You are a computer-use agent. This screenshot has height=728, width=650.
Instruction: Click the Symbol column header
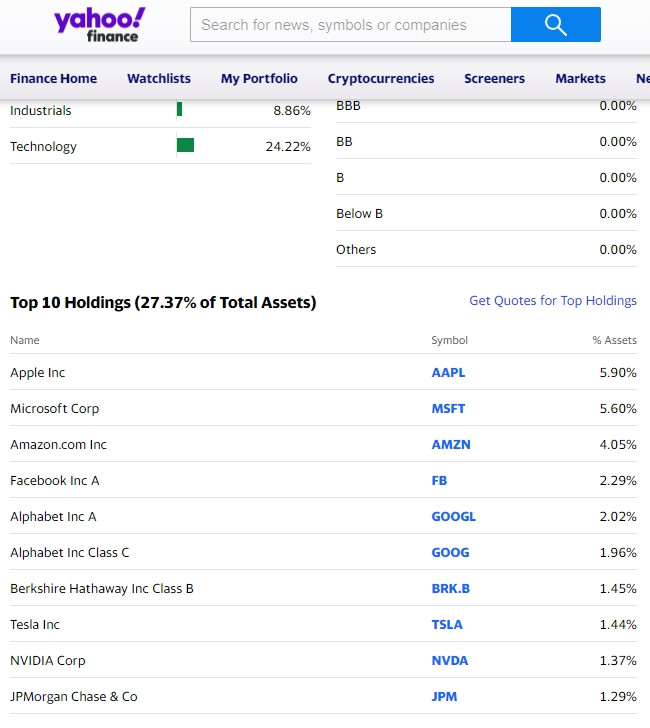(449, 340)
